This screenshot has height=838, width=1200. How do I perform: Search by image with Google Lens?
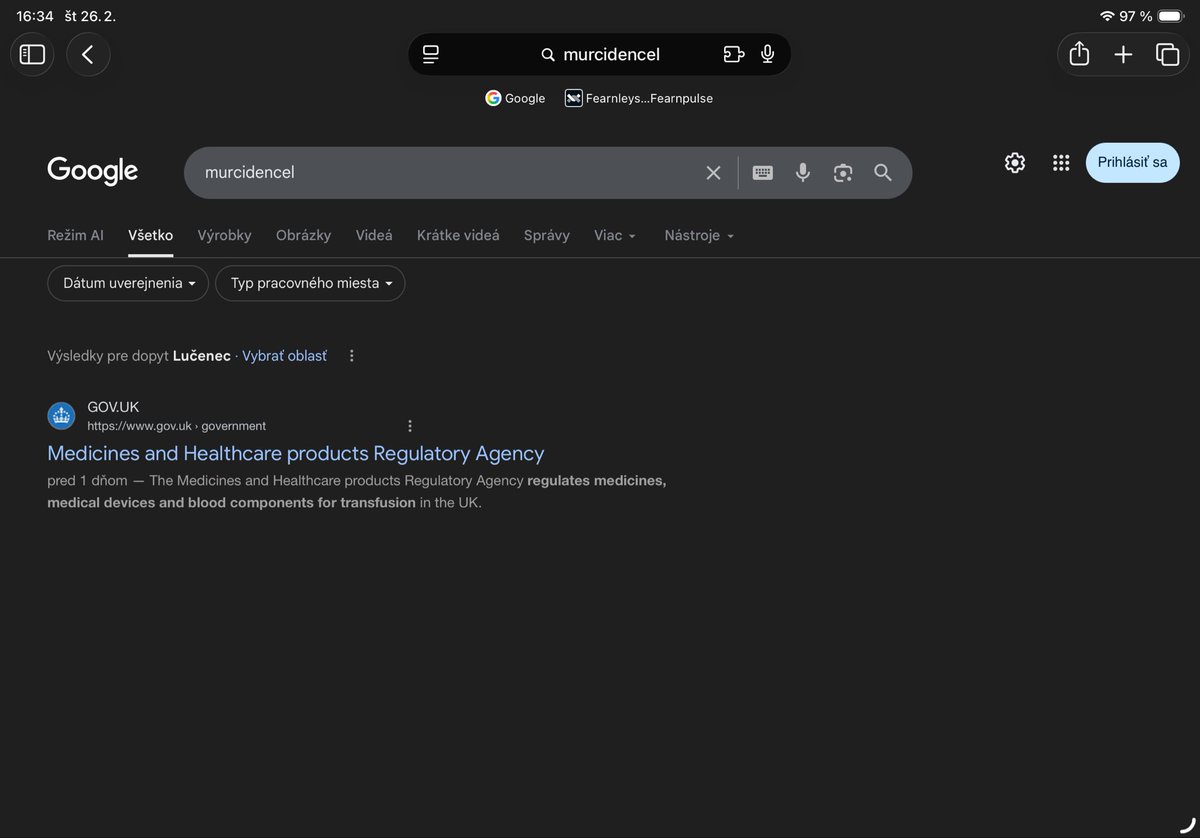click(x=843, y=172)
